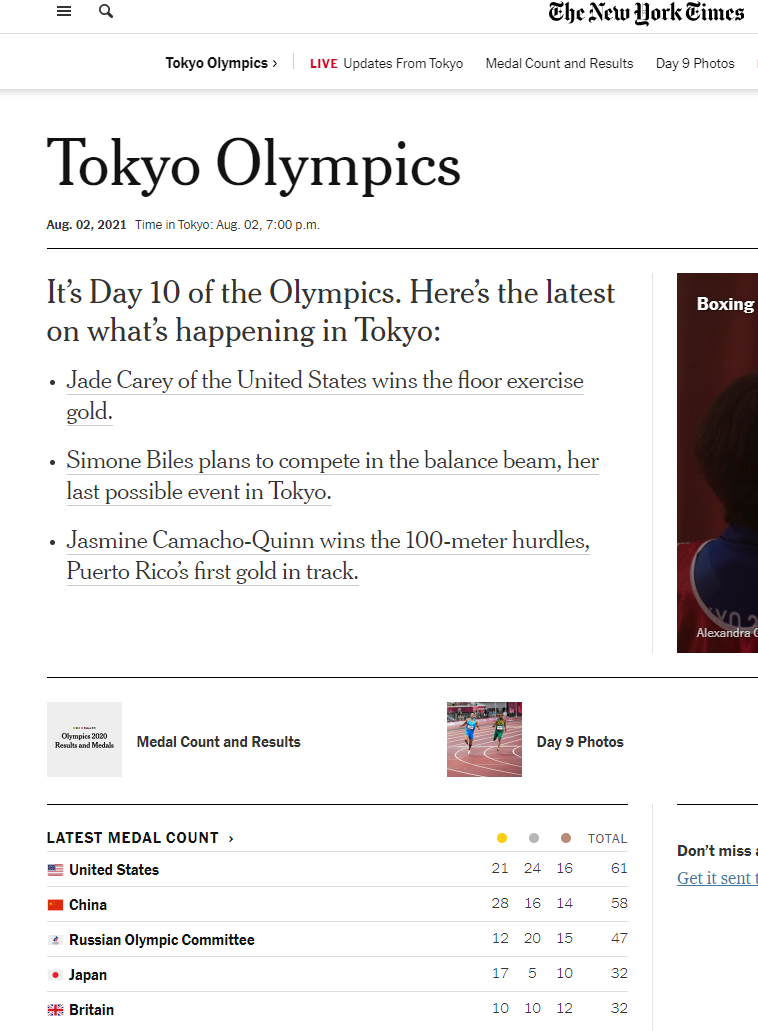The image size is (758, 1031).
Task: Open Day 9 Photos in top navigation
Action: [x=695, y=63]
